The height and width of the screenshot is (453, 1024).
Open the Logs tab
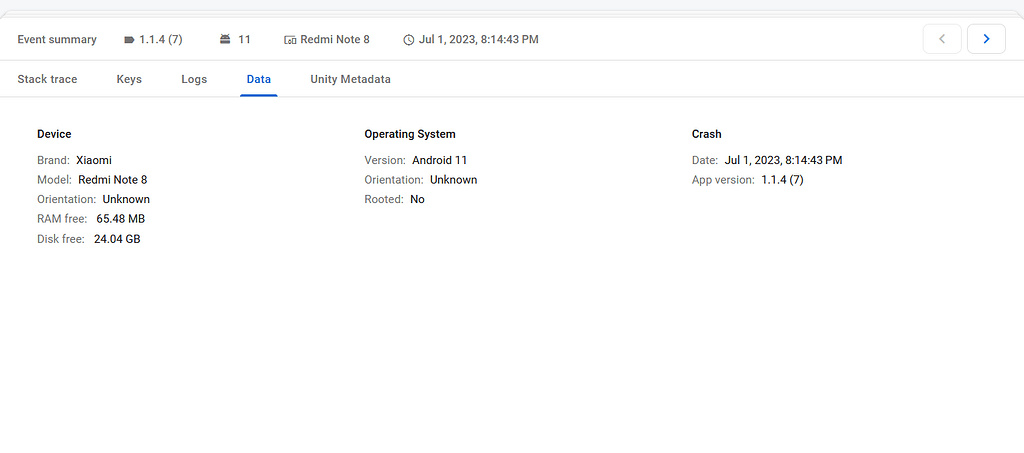pyautogui.click(x=194, y=80)
